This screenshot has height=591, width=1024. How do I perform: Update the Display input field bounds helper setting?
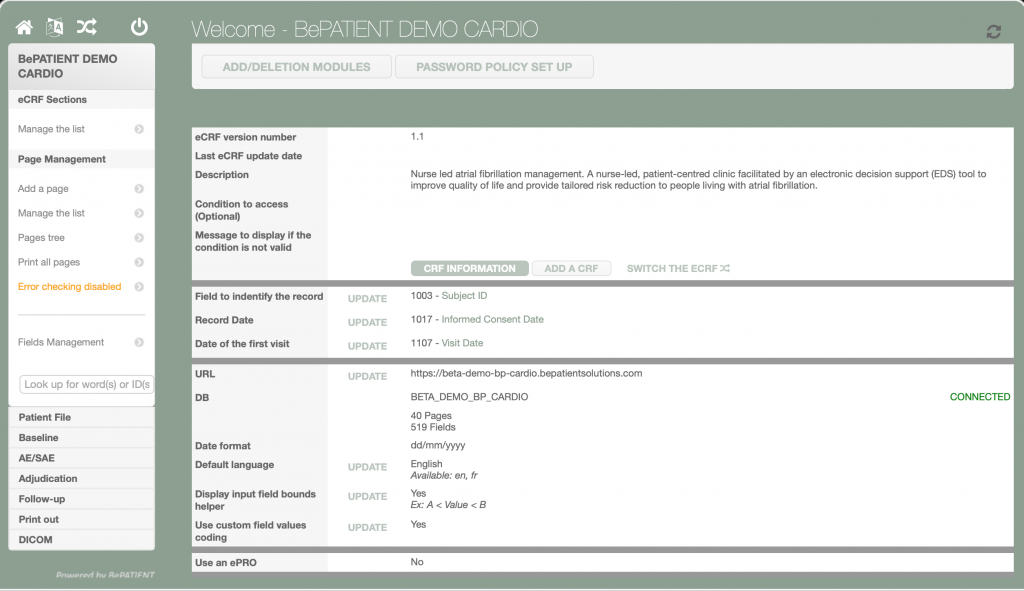pos(367,497)
